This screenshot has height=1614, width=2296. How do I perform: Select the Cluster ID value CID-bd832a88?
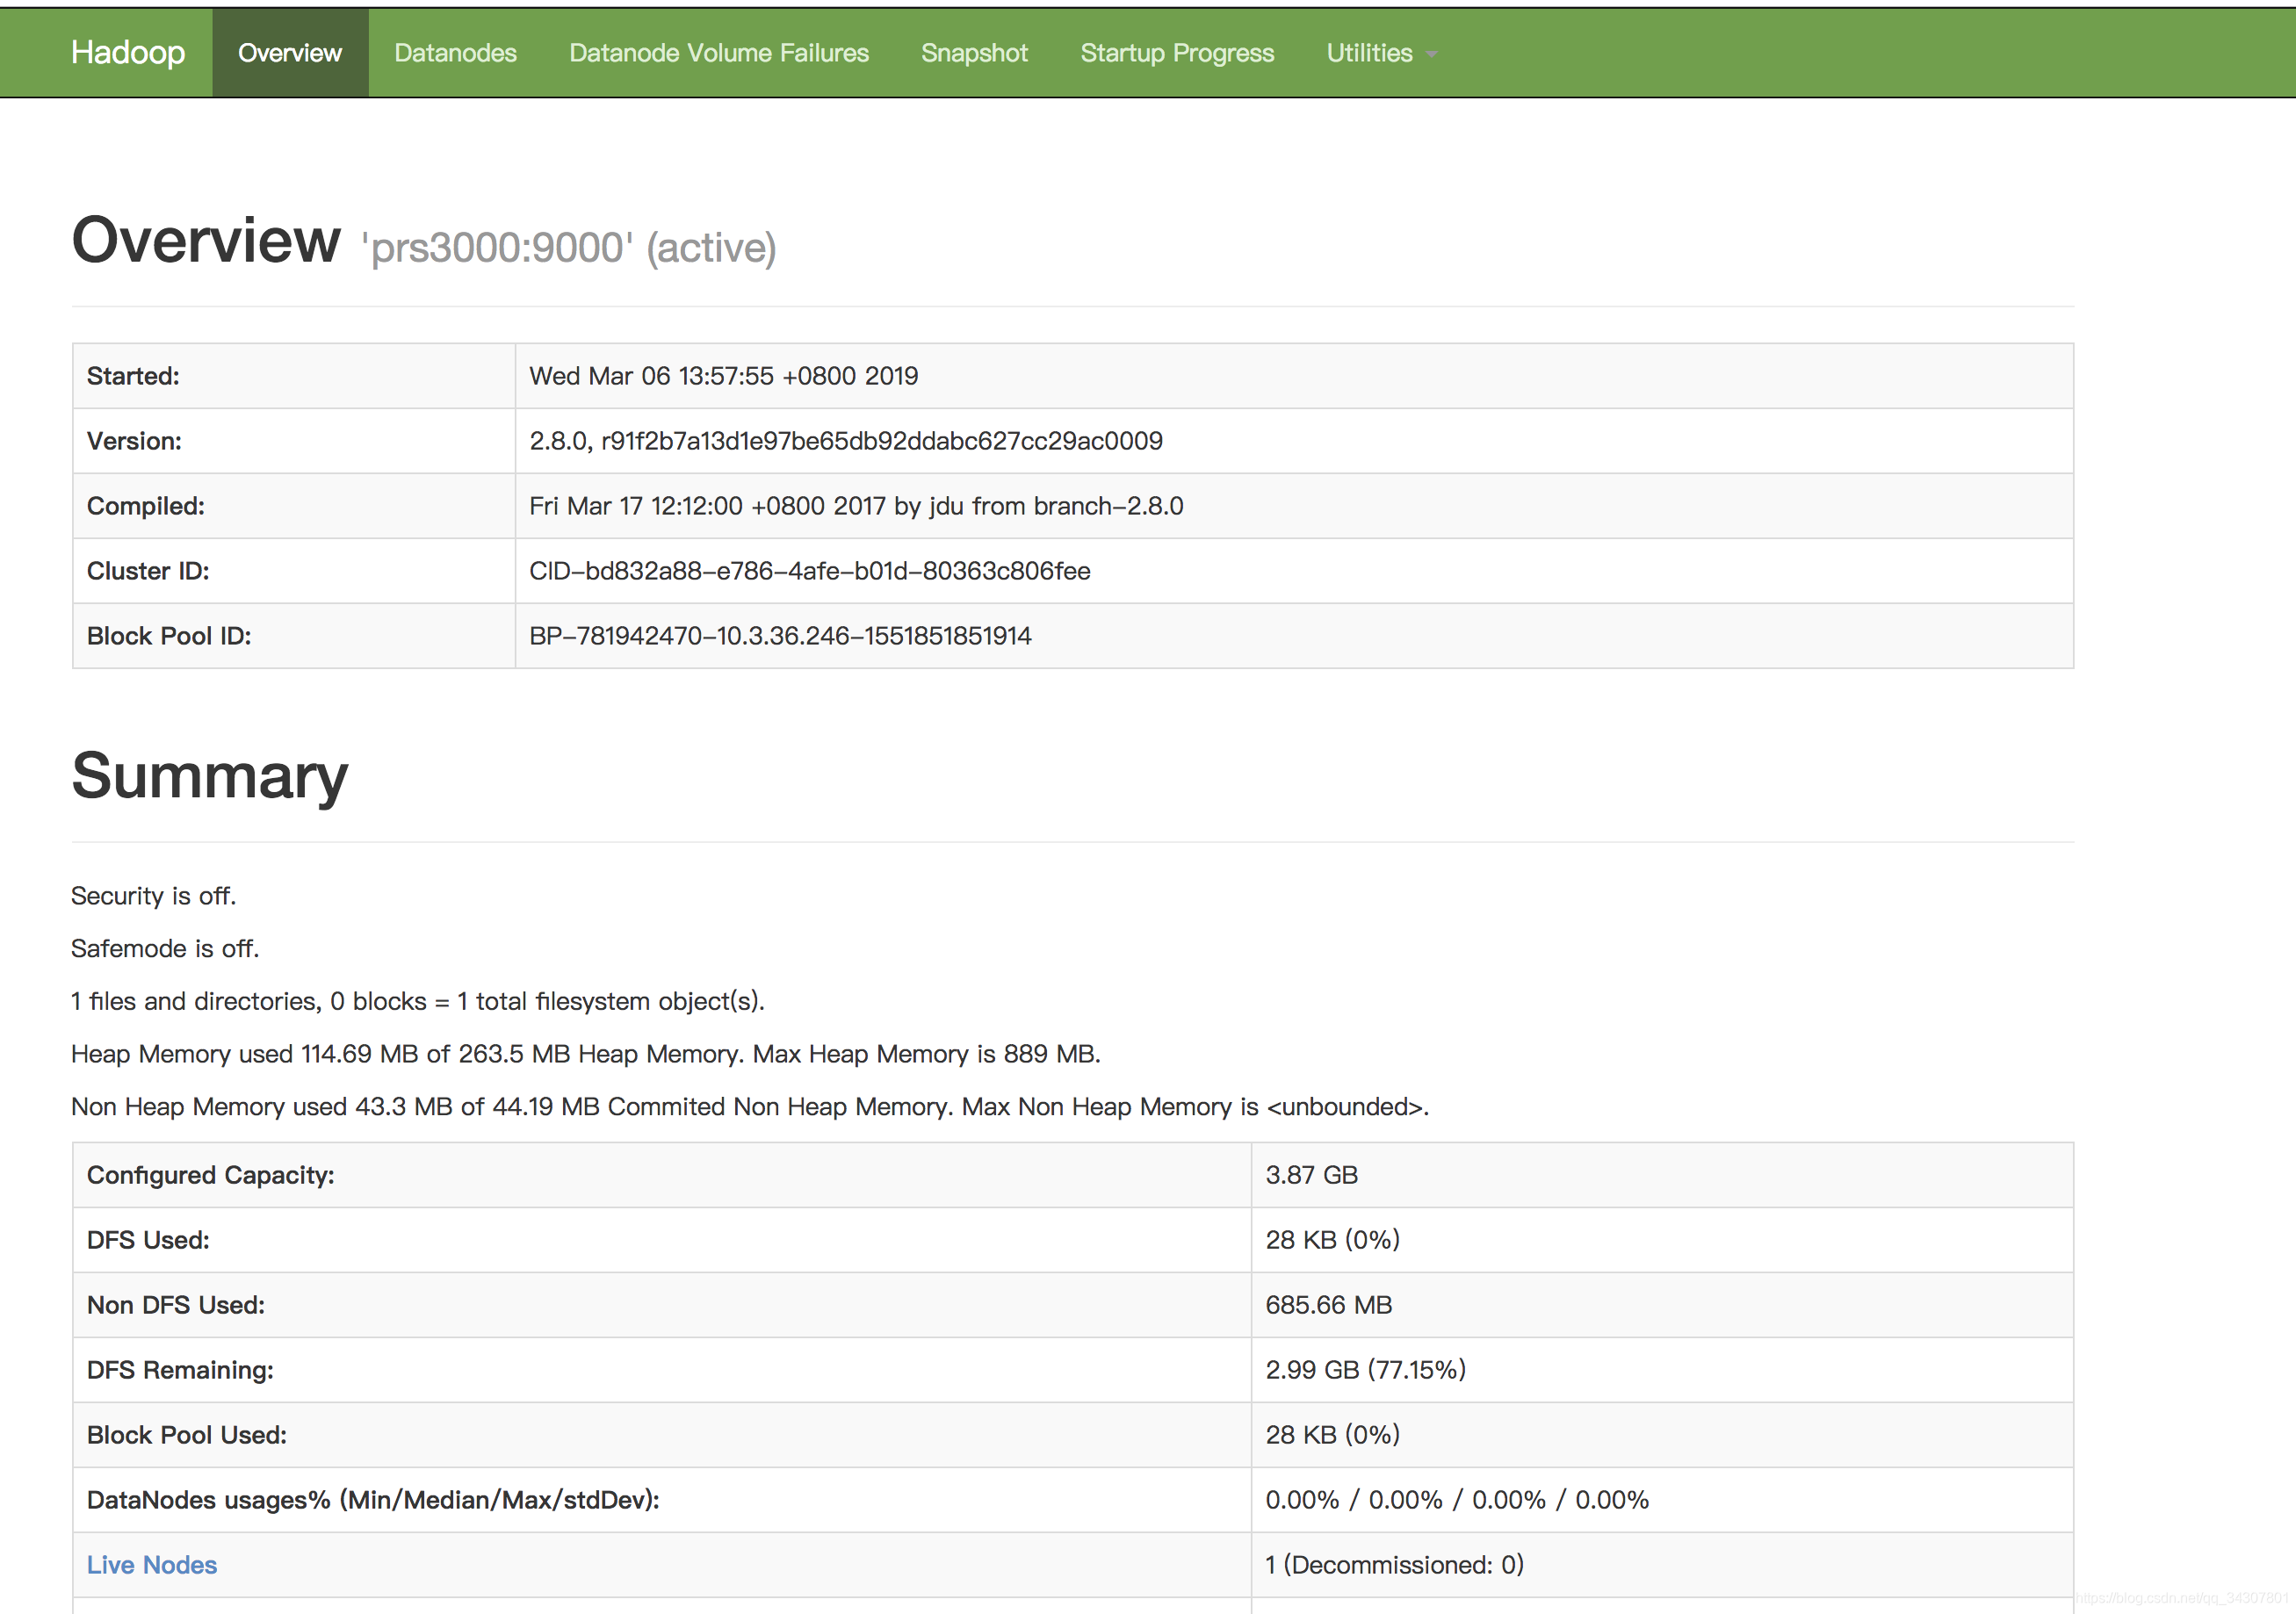point(810,571)
